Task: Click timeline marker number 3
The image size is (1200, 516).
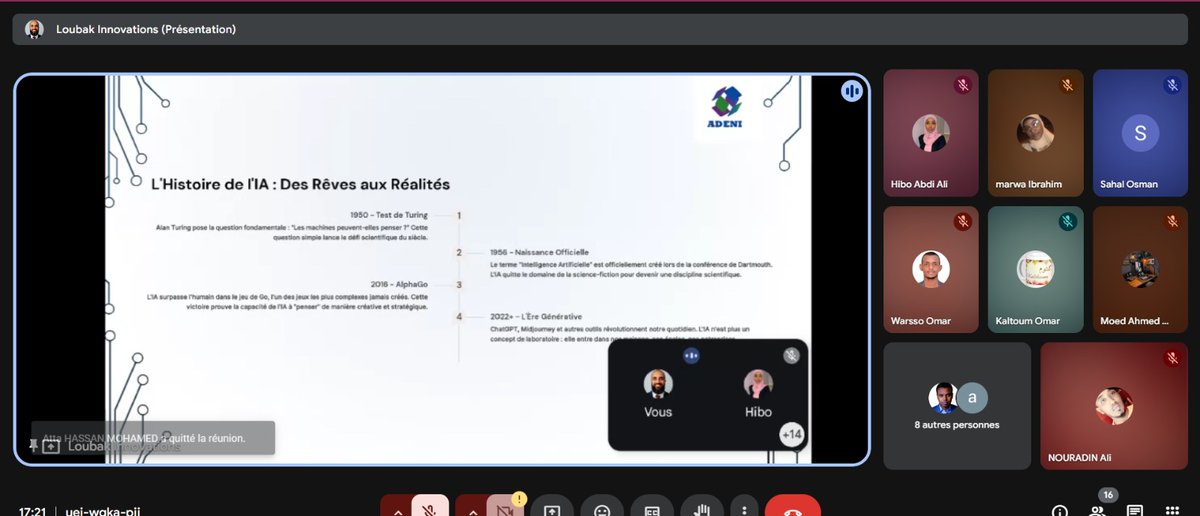Action: pos(459,284)
